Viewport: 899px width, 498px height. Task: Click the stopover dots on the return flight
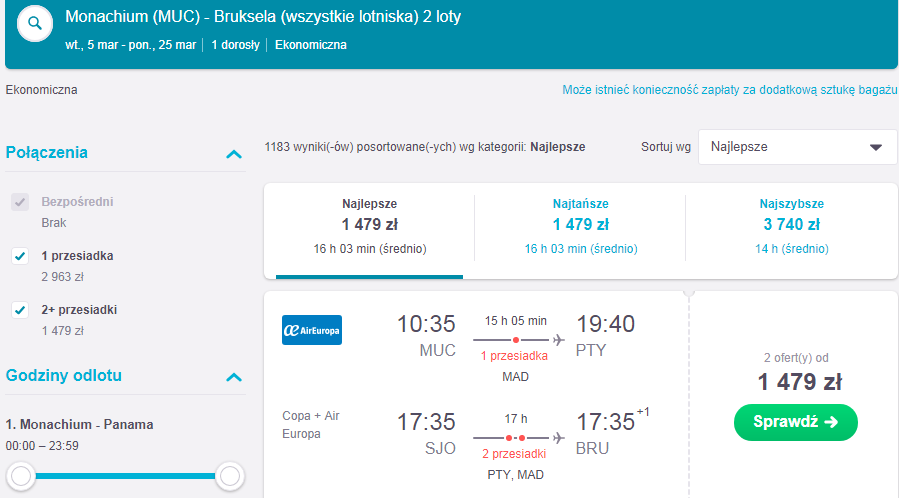515,438
